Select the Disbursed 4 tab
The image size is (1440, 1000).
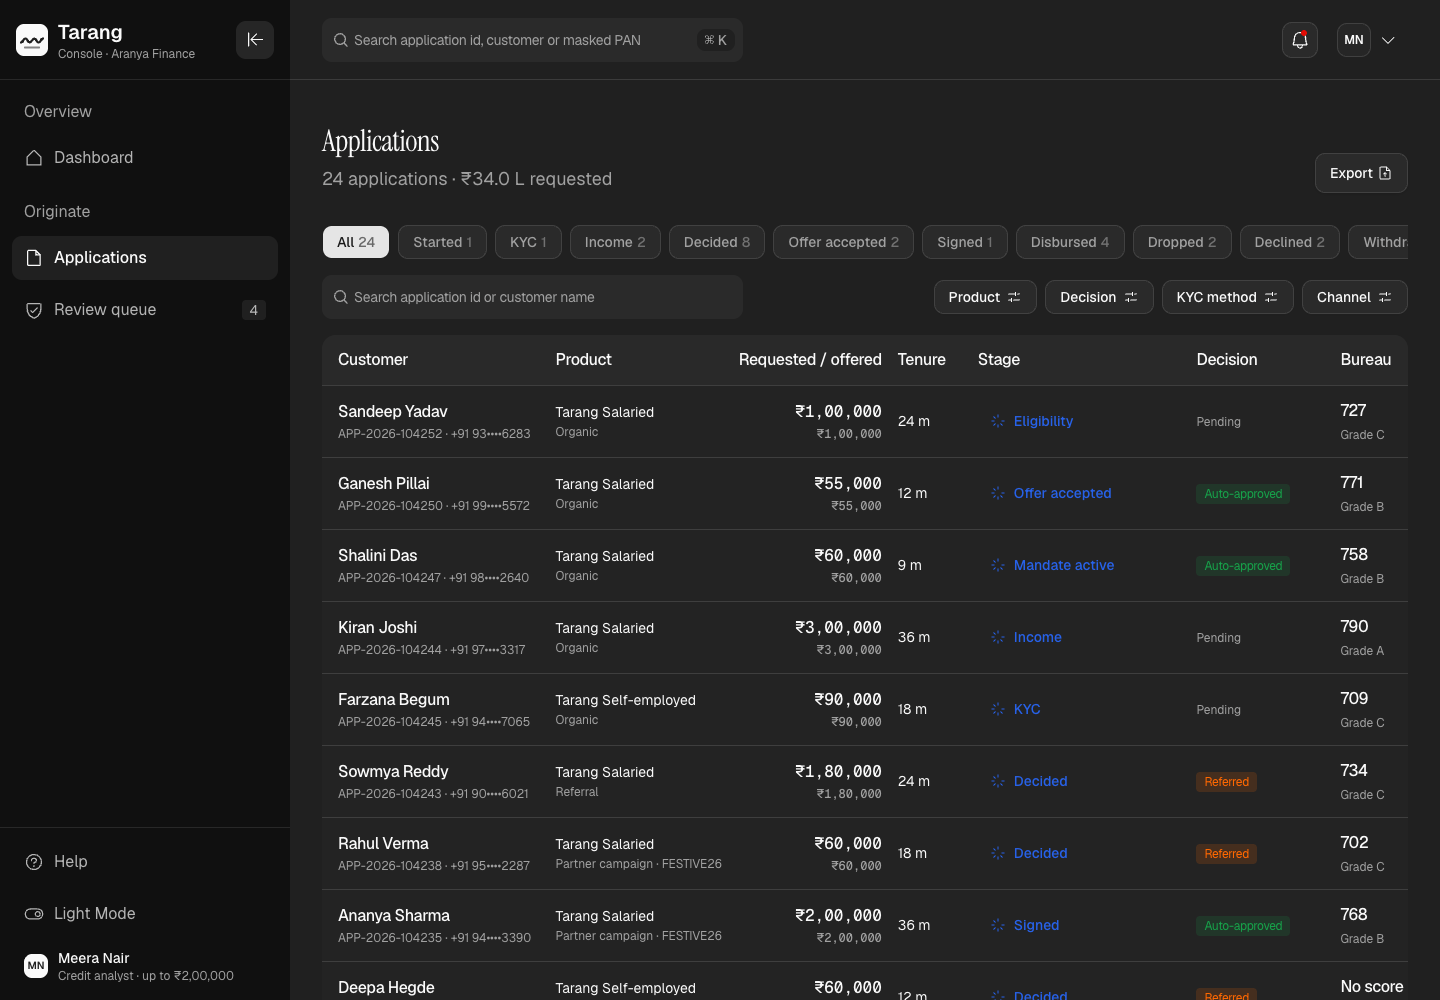pos(1070,242)
